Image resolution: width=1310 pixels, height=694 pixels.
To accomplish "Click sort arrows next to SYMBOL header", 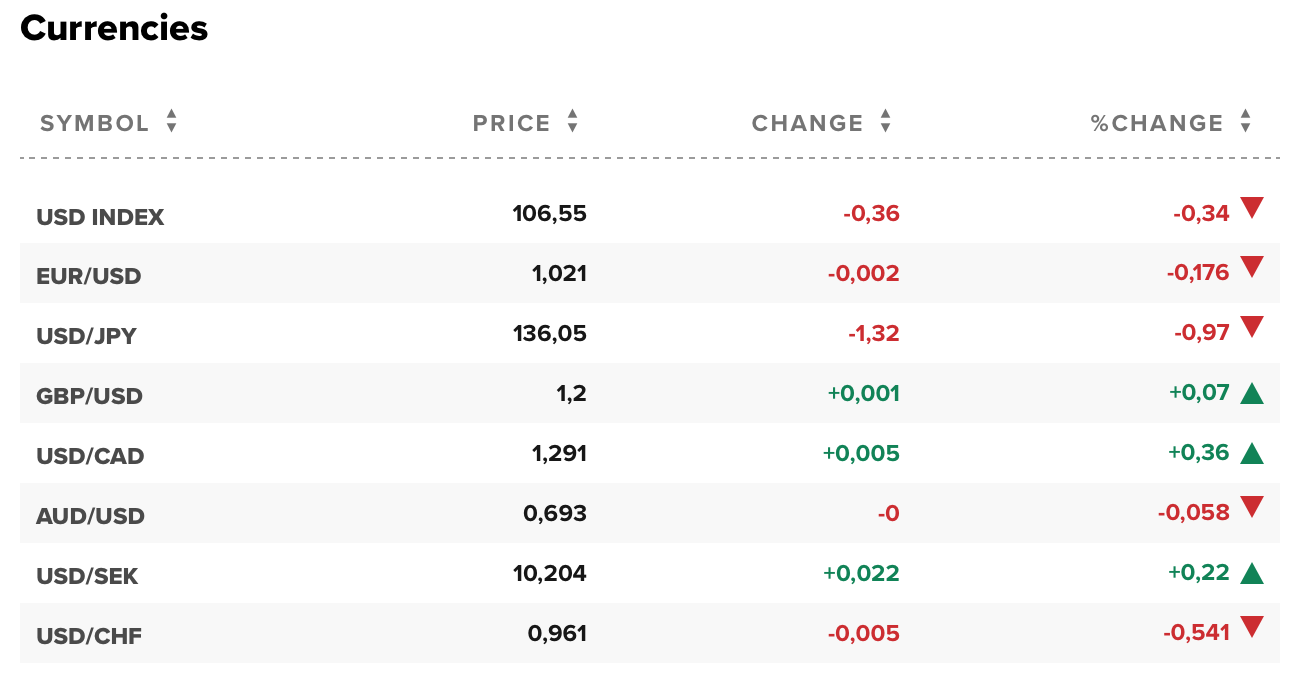I will tap(172, 122).
